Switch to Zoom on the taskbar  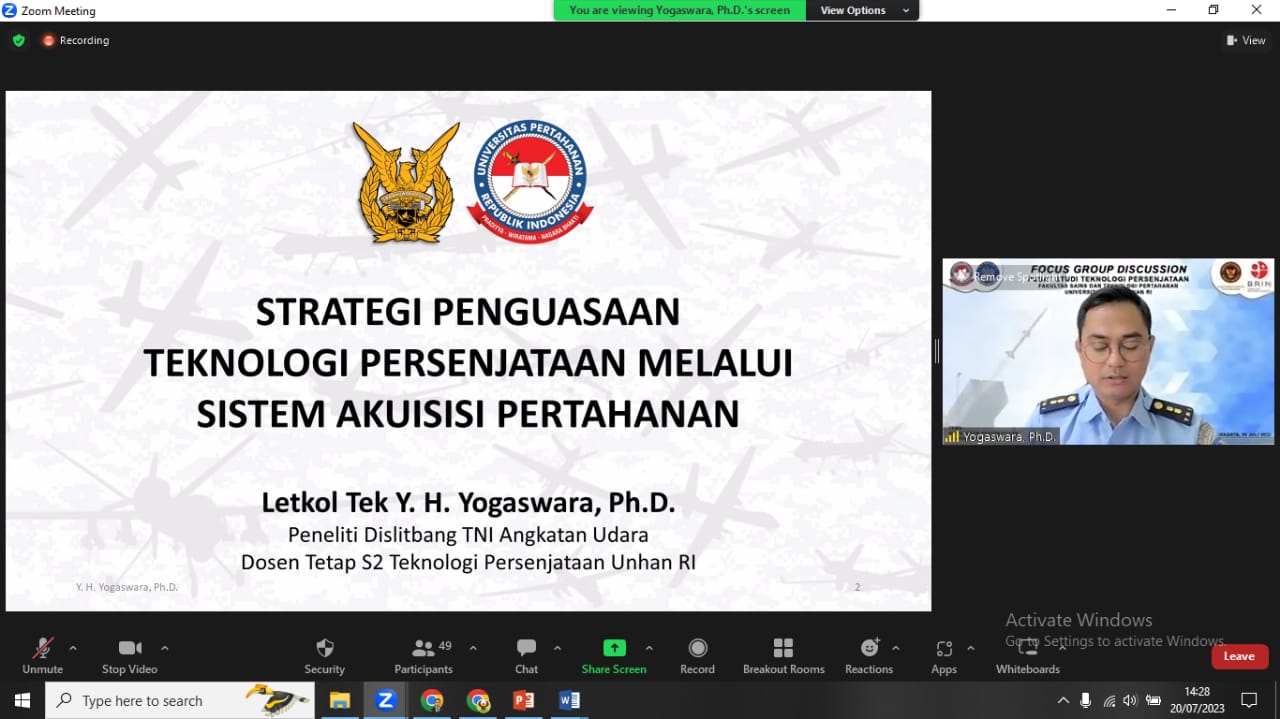coord(386,700)
